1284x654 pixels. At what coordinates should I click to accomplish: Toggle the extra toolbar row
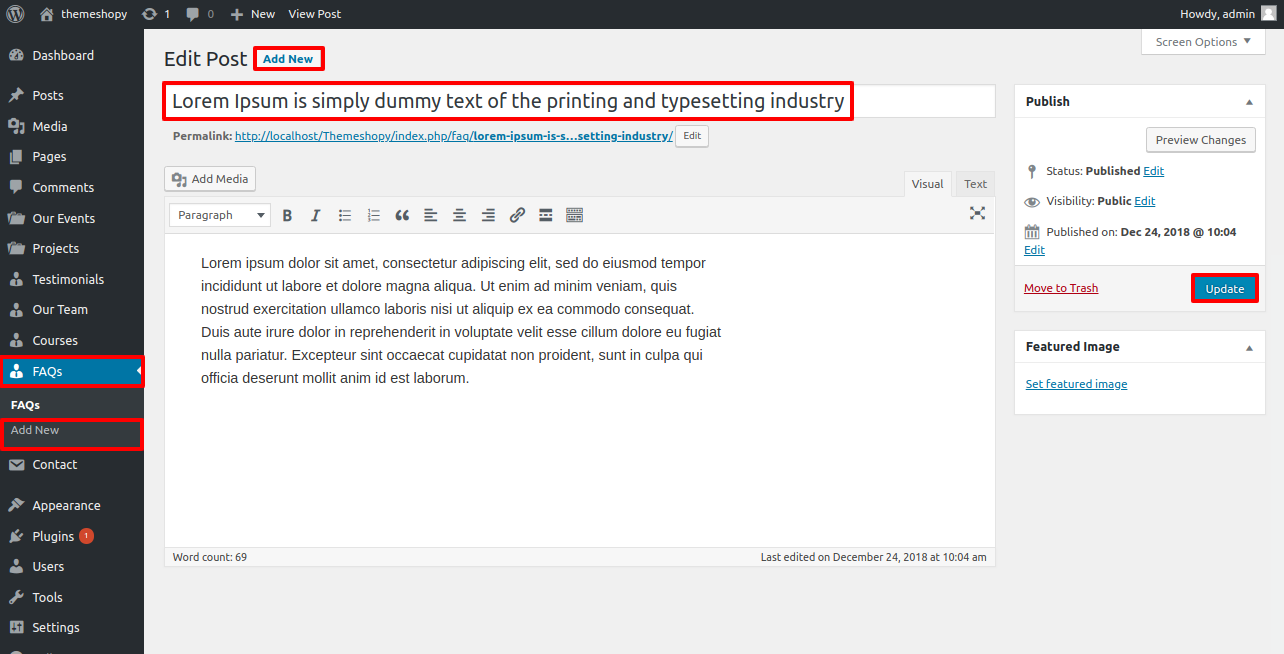pos(574,215)
